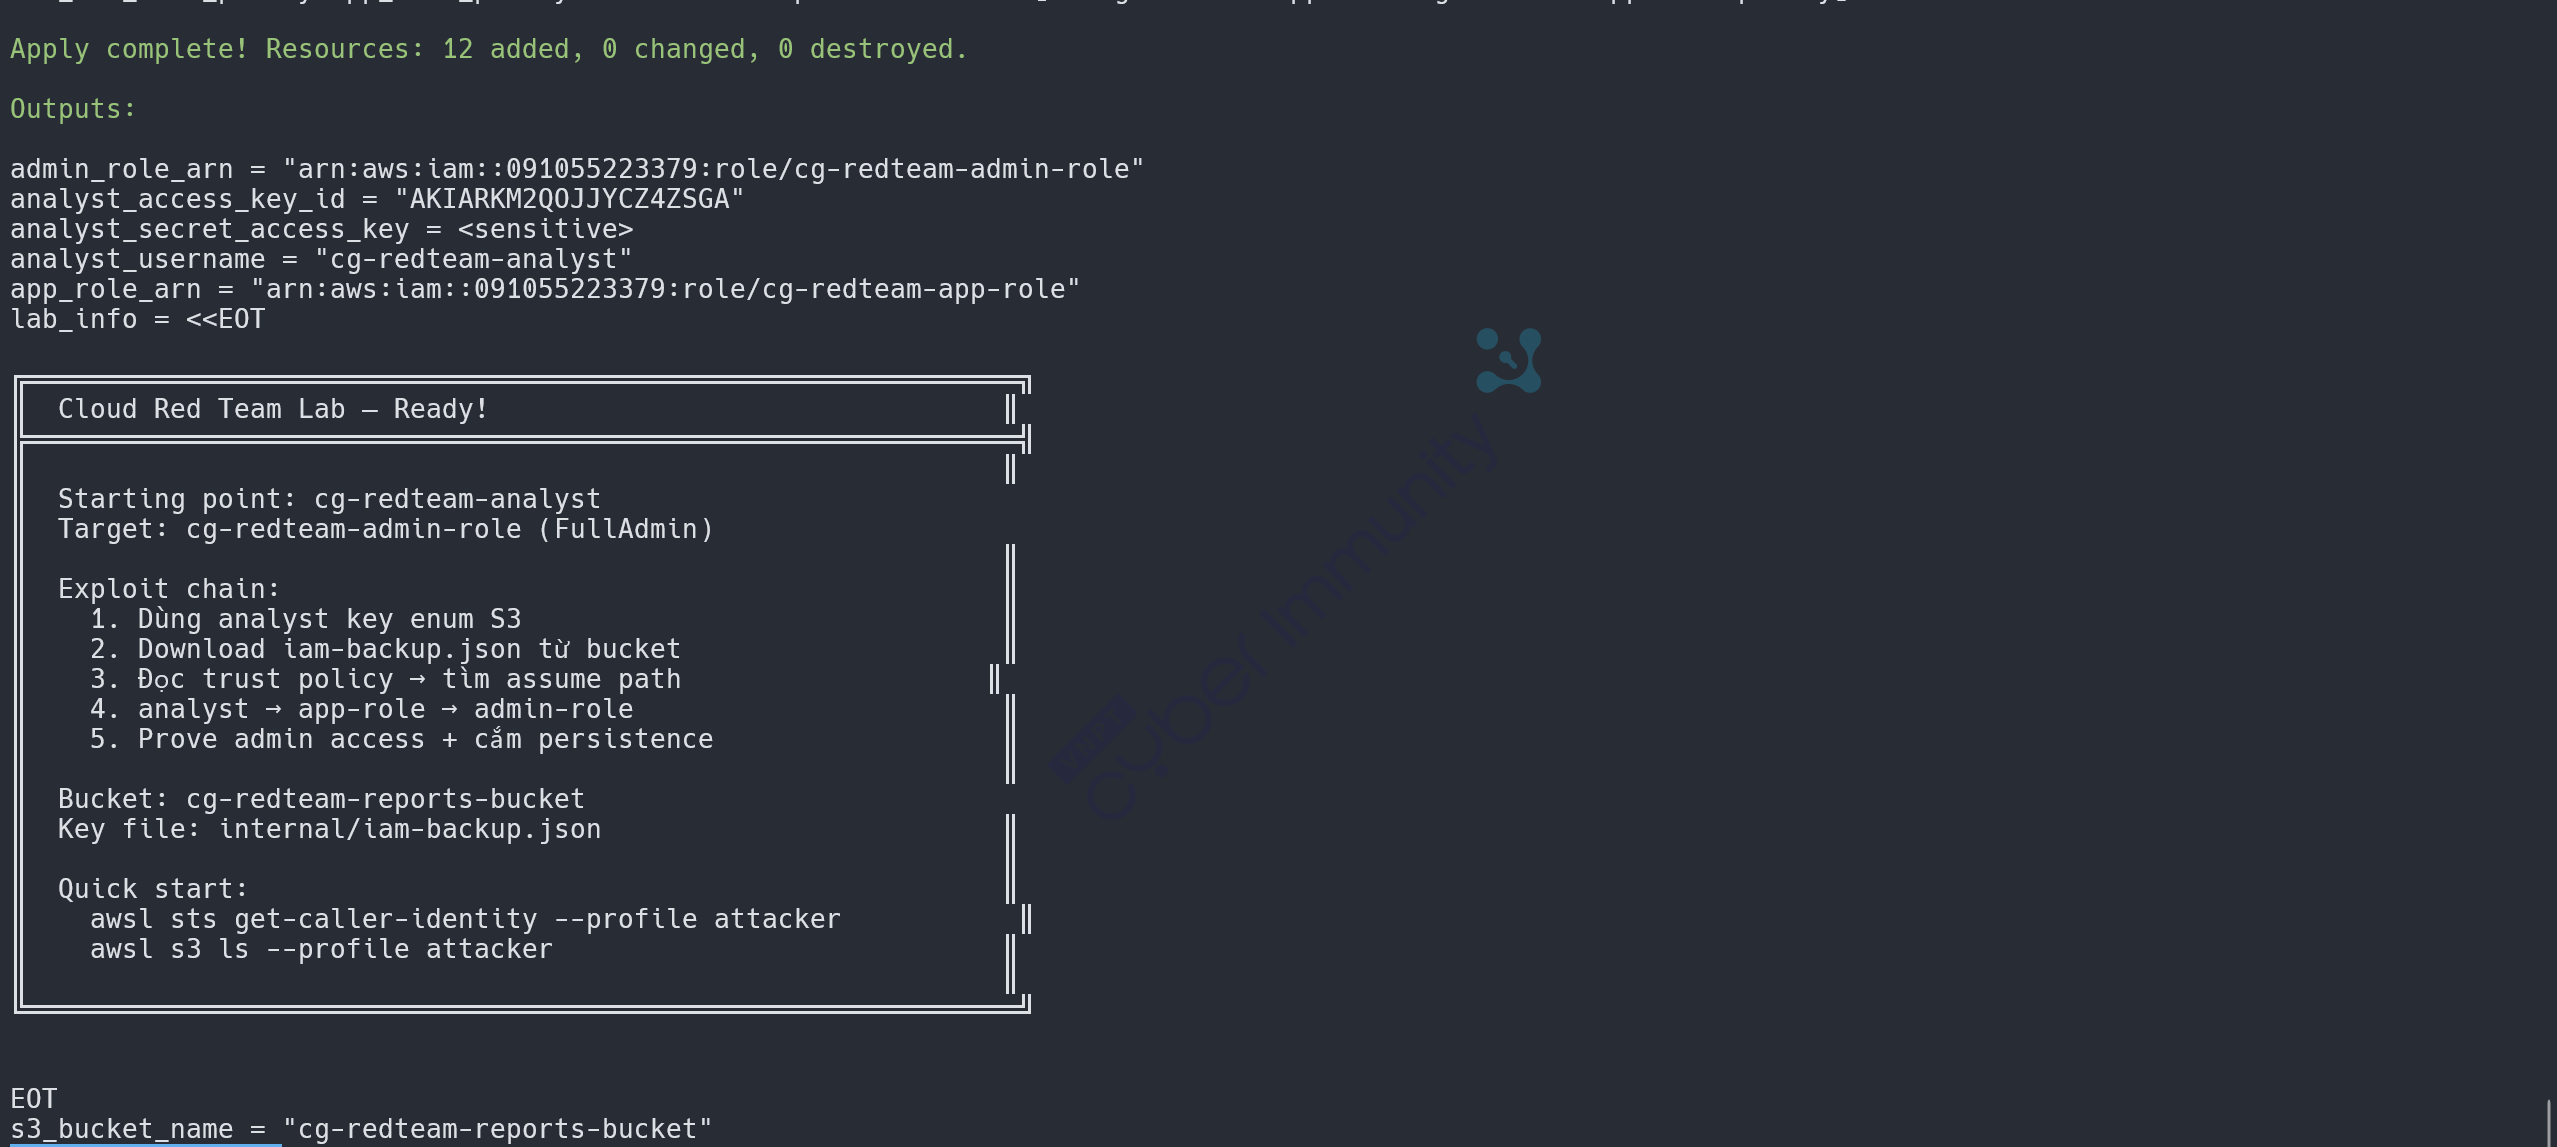2557x1147 pixels.
Task: Click the '<sensitive>' secret key placeholder
Action: (545, 229)
